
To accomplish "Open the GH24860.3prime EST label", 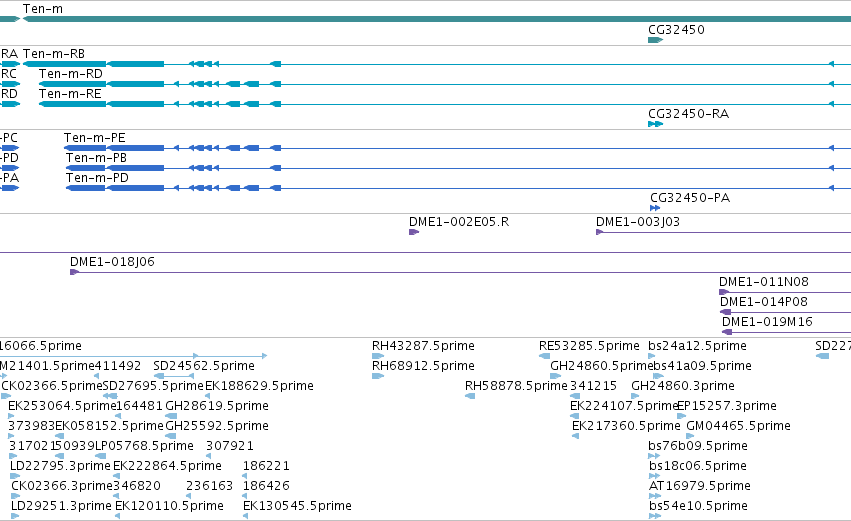I will pos(683,386).
